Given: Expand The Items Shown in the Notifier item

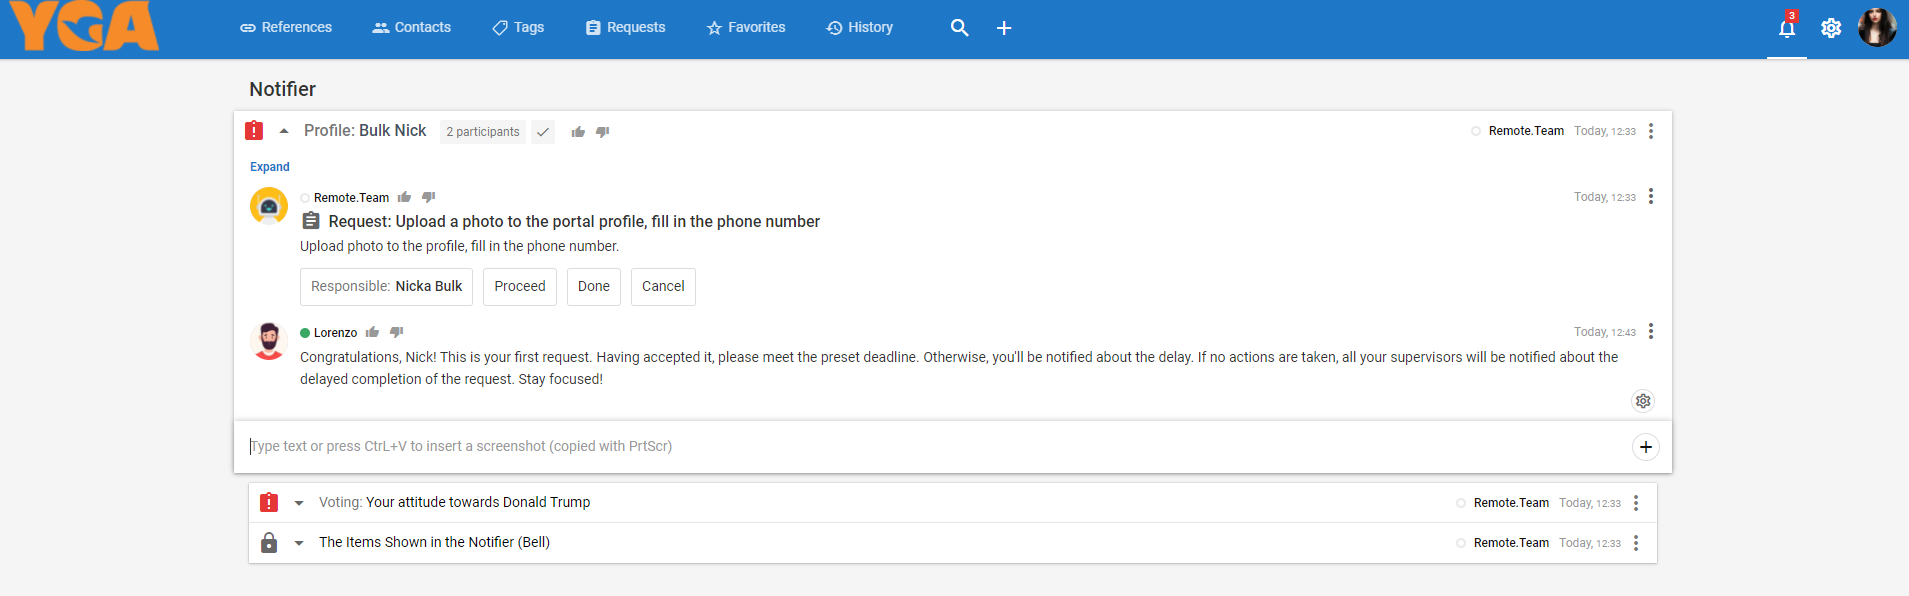Looking at the screenshot, I should coord(299,543).
